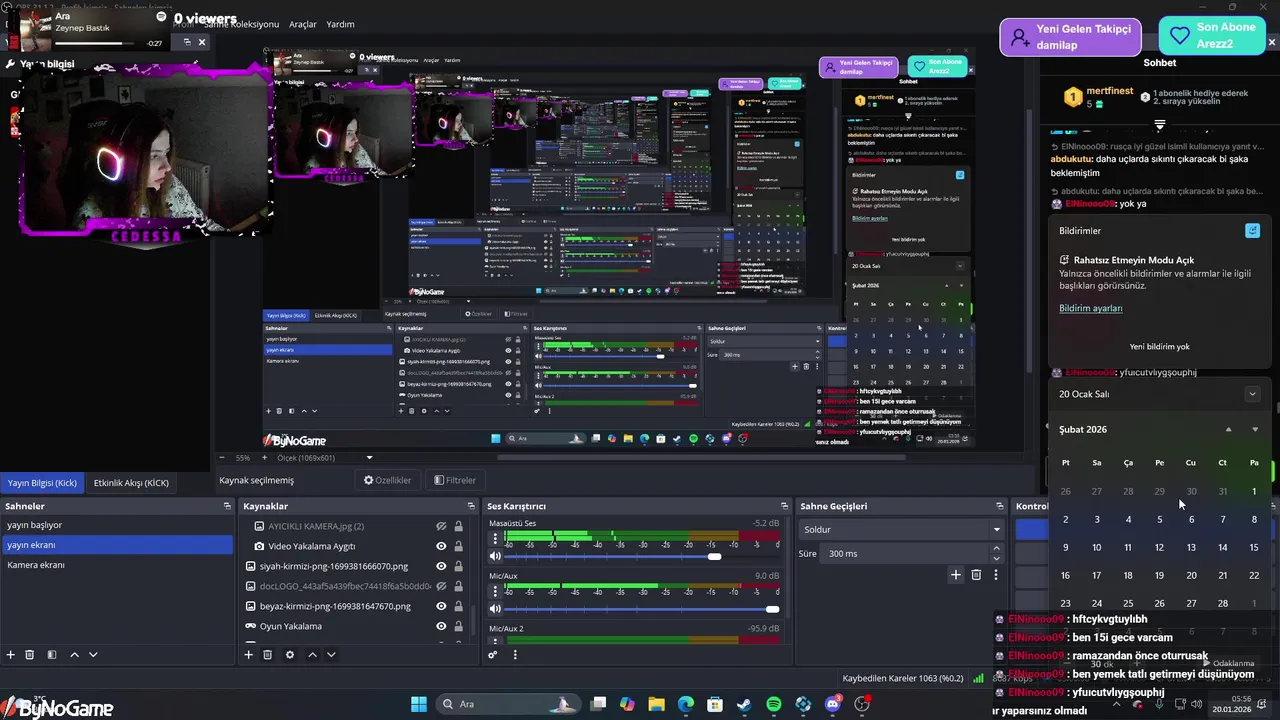Open advanced audio properties gears icon
Image resolution: width=1280 pixels, height=720 pixels.
pos(493,655)
